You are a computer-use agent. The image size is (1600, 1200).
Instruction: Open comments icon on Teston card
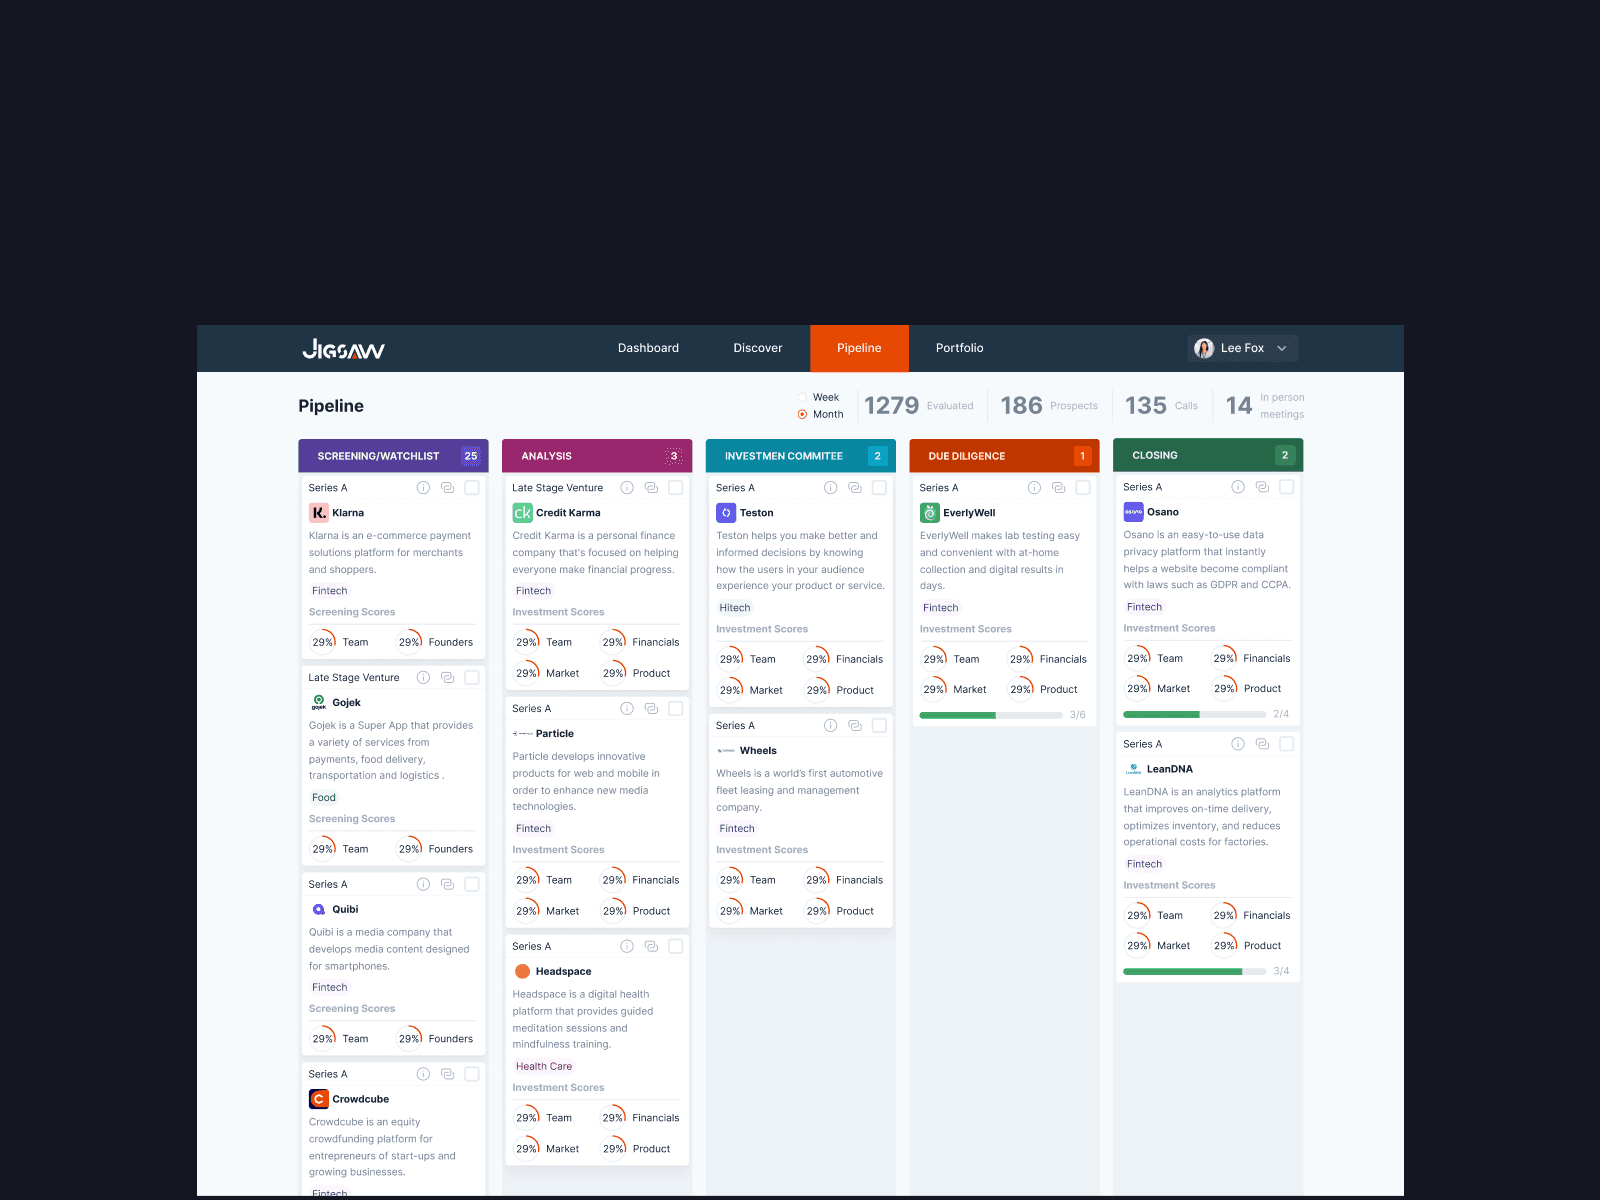pyautogui.click(x=855, y=488)
